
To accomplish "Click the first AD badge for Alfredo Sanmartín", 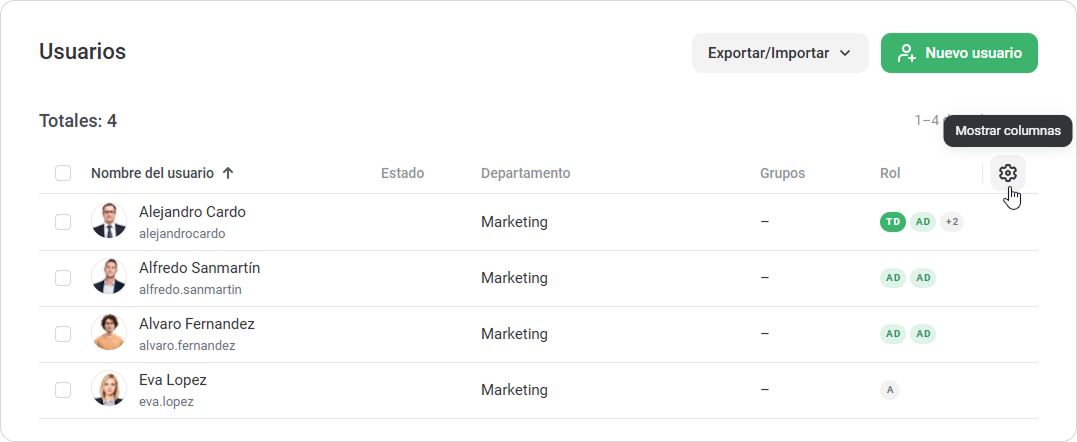I will pyautogui.click(x=892, y=277).
